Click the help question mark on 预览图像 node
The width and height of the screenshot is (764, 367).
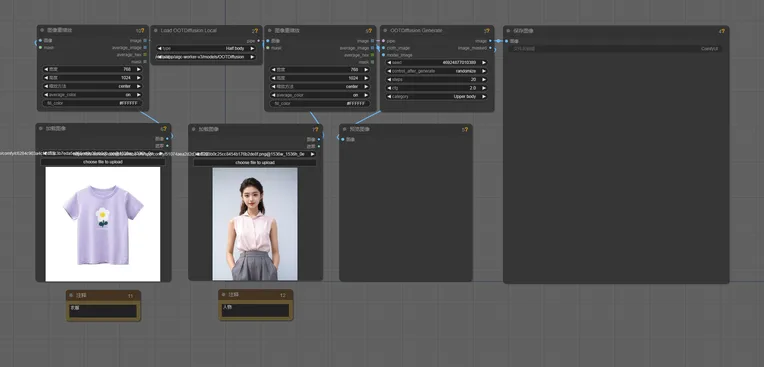click(x=465, y=130)
